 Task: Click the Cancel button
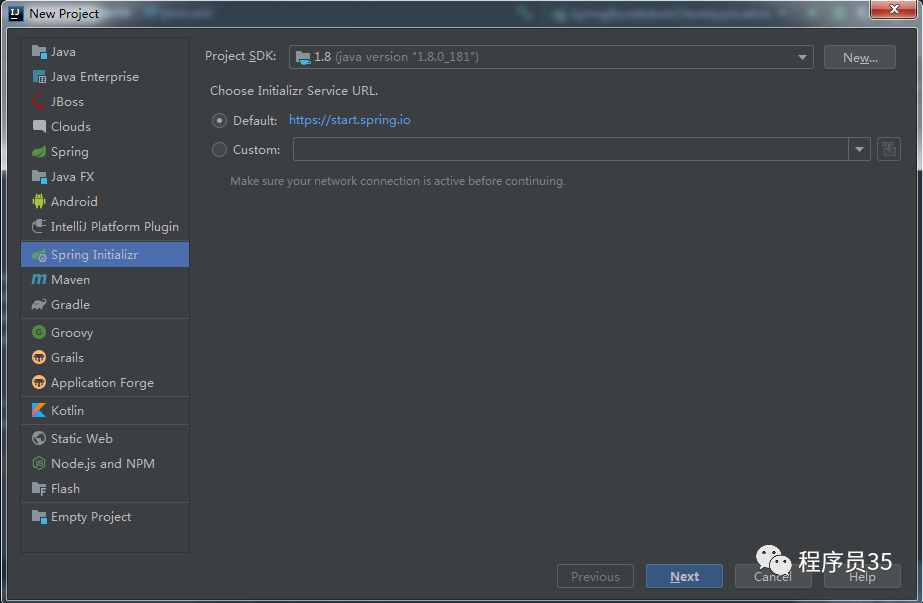(x=773, y=577)
